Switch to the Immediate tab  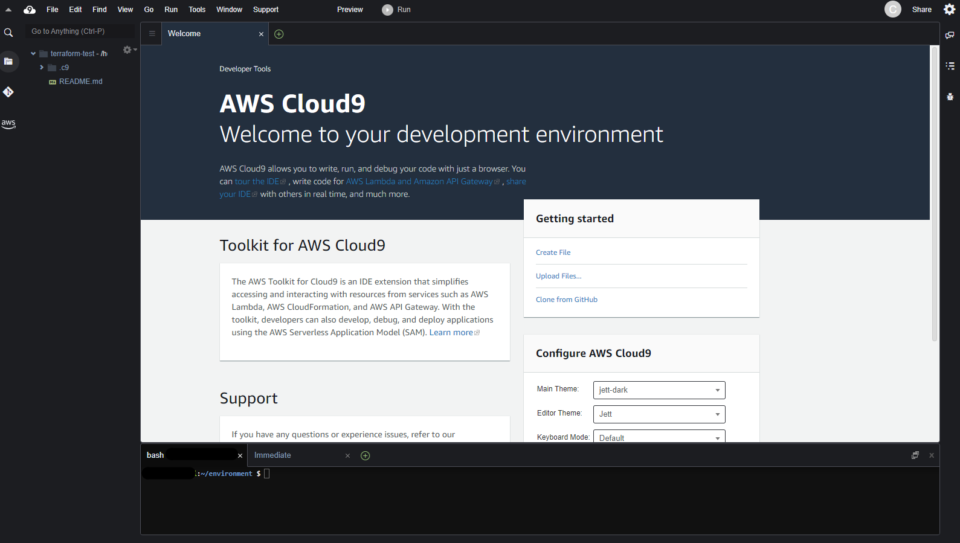(x=272, y=455)
